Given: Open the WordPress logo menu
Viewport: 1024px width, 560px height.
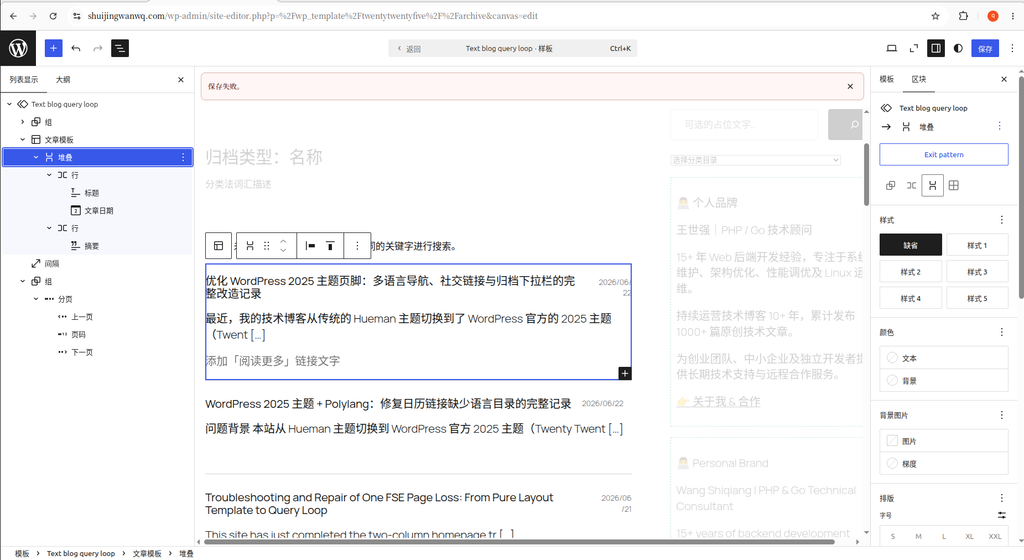Looking at the screenshot, I should pos(18,48).
